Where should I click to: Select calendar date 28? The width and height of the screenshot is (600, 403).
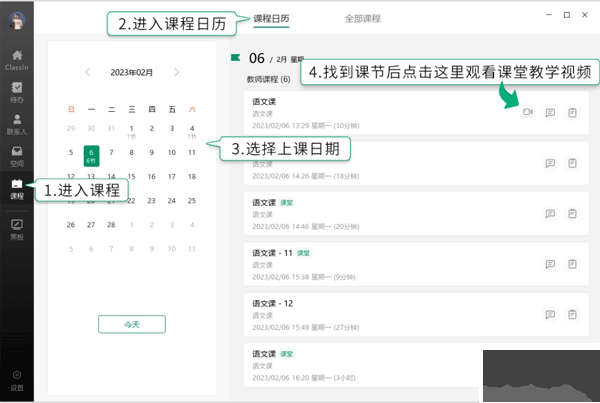(111, 225)
